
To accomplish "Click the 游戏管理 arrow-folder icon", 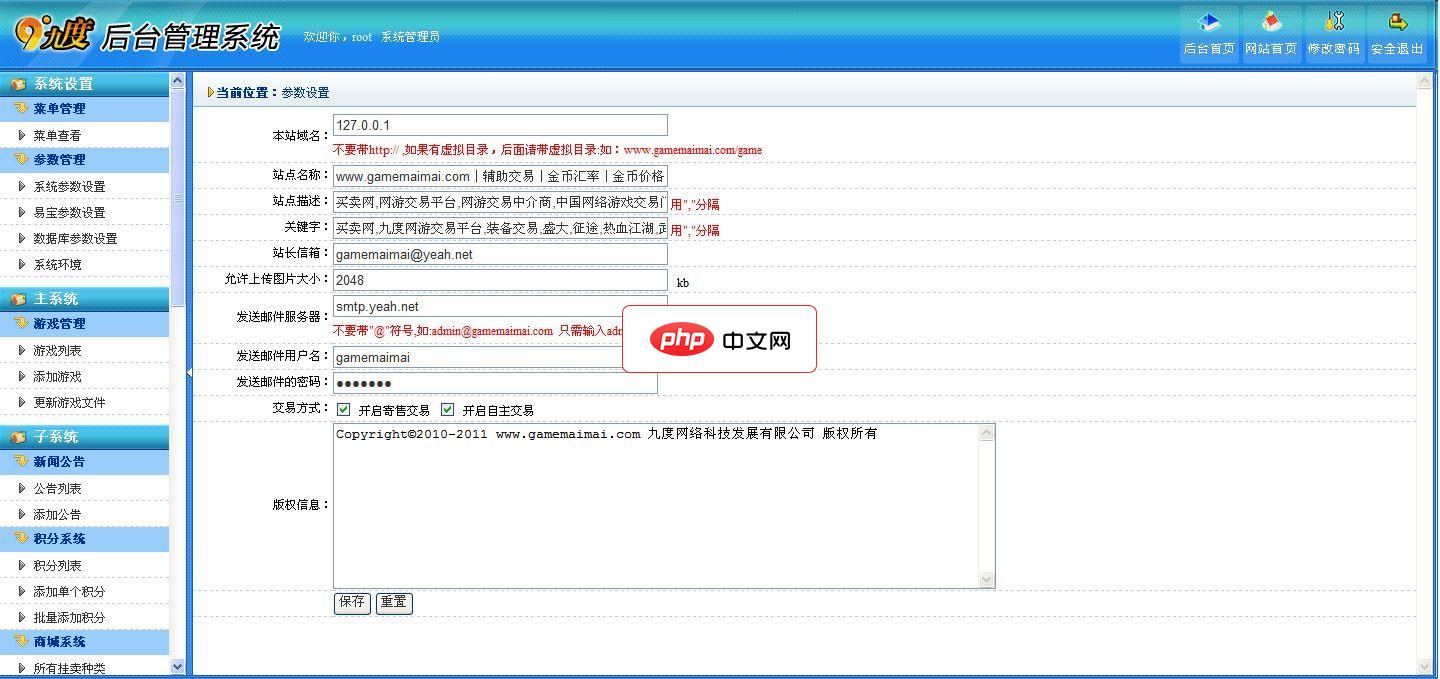I will [x=19, y=323].
